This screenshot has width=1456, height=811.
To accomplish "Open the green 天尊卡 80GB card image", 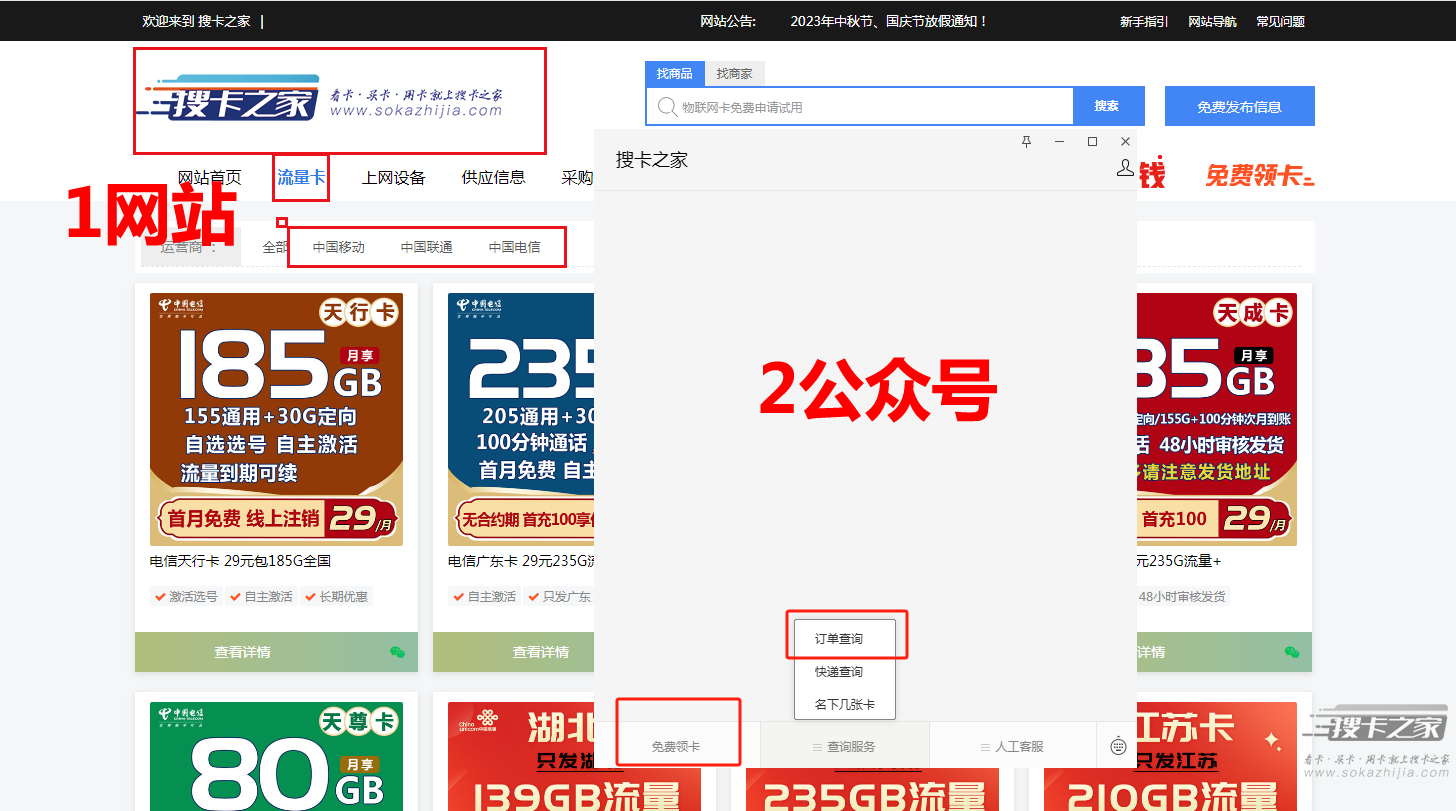I will tap(276, 756).
